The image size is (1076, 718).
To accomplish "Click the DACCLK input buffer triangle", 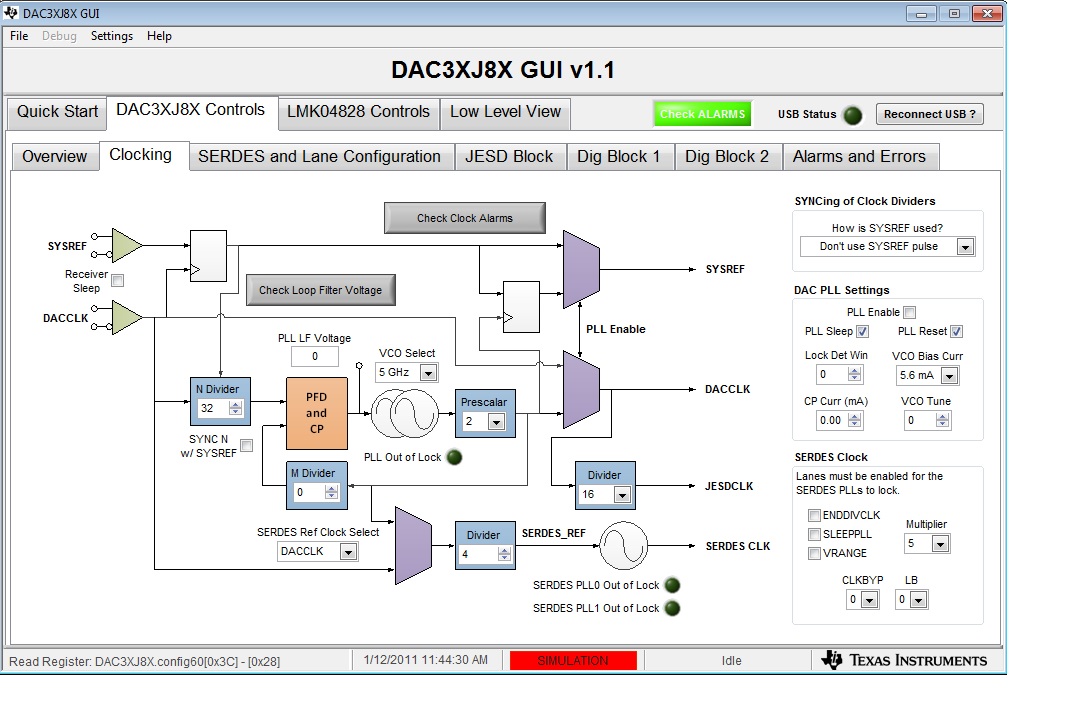I will (126, 318).
